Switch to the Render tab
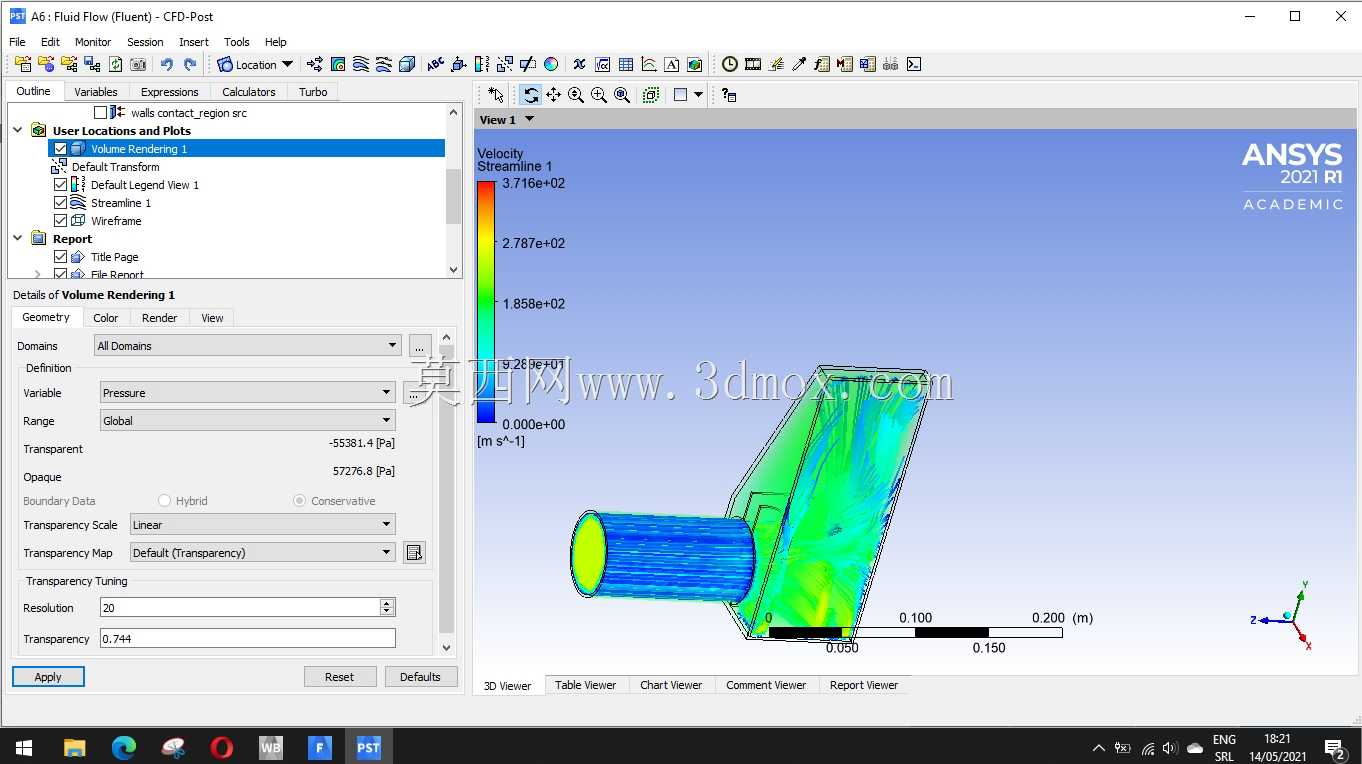This screenshot has height=764, width=1362. (x=159, y=318)
